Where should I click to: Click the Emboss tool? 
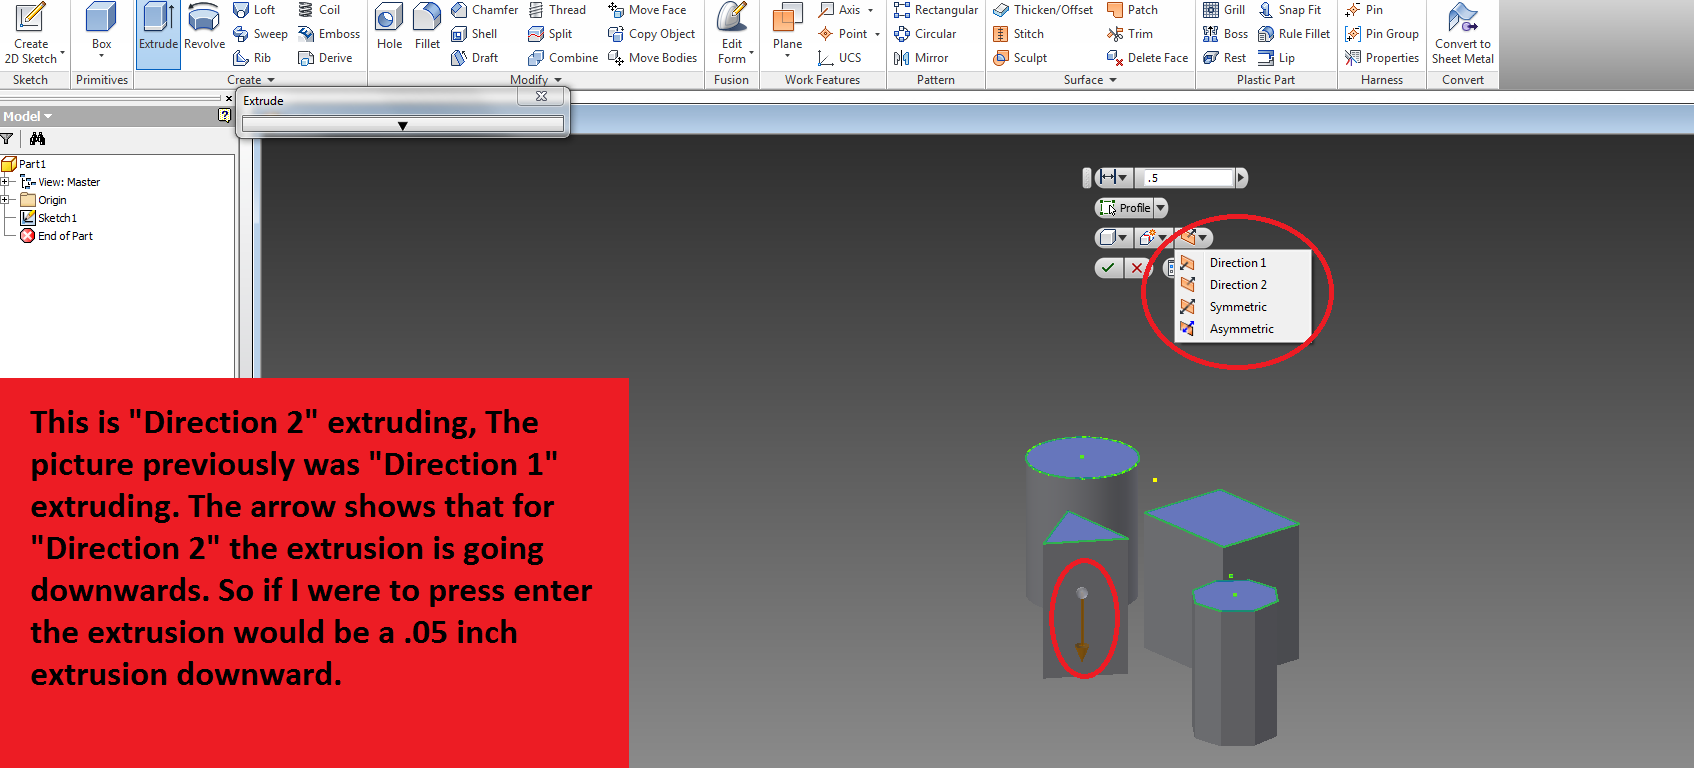tap(329, 34)
